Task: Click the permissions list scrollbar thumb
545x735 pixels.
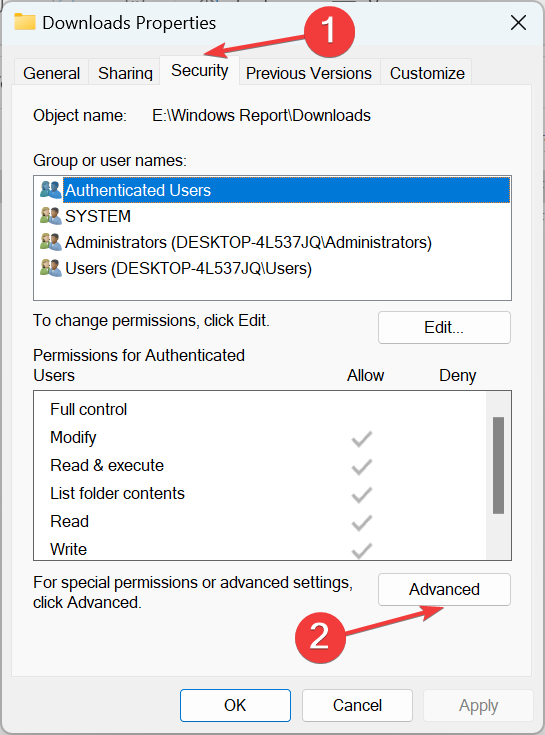Action: (499, 465)
